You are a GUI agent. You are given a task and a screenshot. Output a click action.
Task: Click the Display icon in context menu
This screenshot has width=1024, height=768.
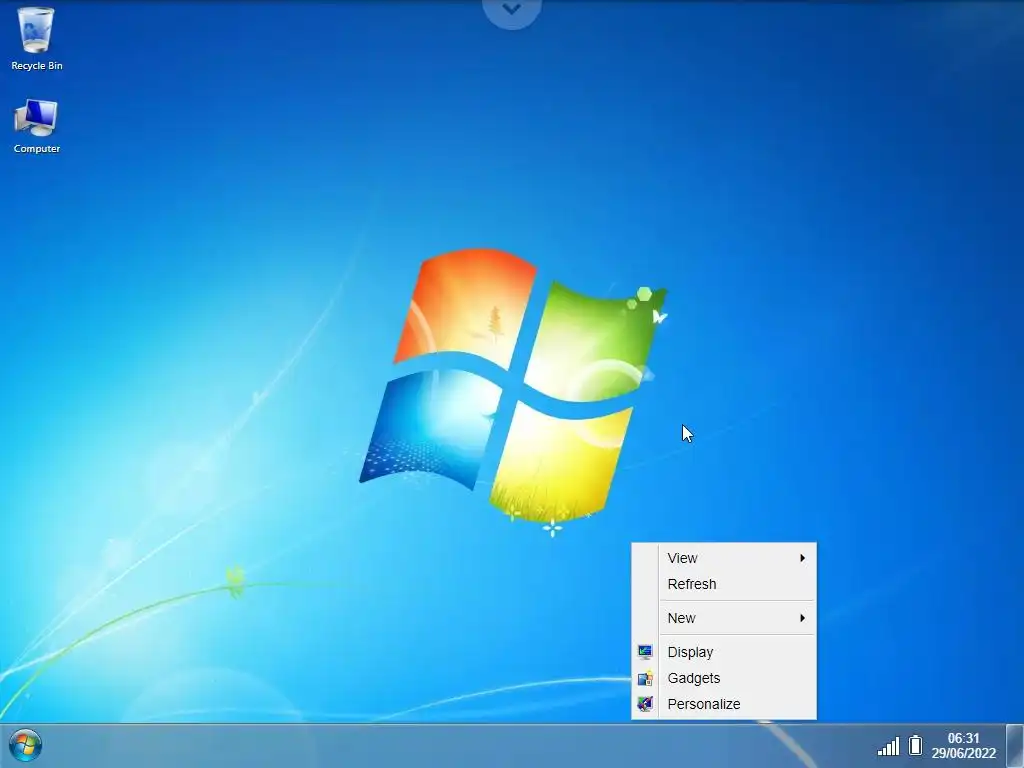645,652
